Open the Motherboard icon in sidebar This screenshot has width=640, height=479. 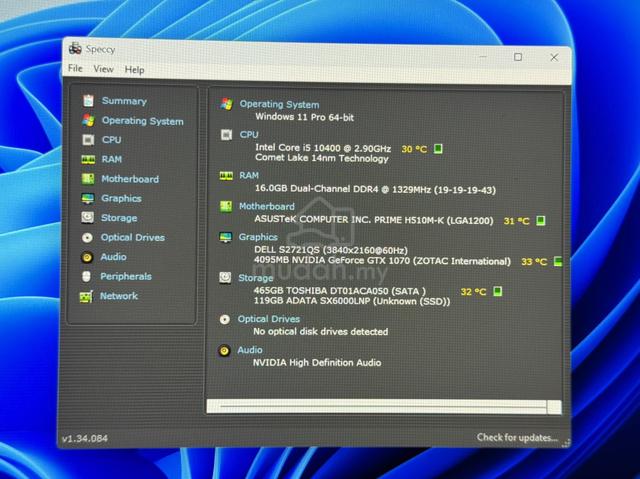(88, 179)
